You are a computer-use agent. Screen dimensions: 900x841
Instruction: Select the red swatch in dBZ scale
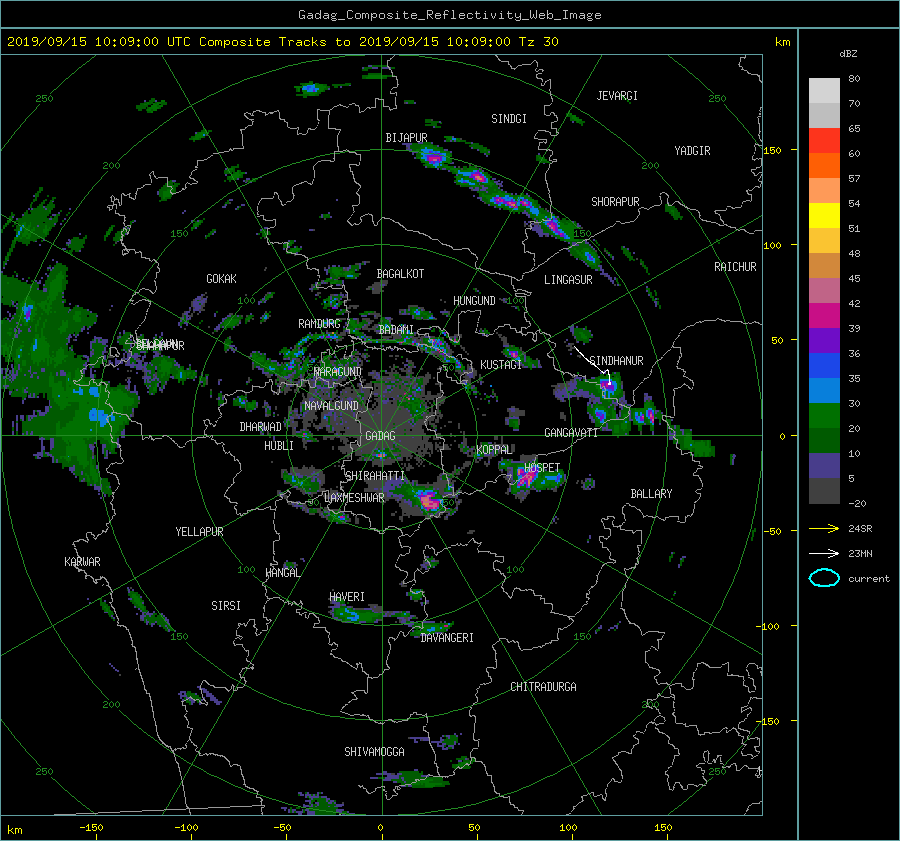824,140
